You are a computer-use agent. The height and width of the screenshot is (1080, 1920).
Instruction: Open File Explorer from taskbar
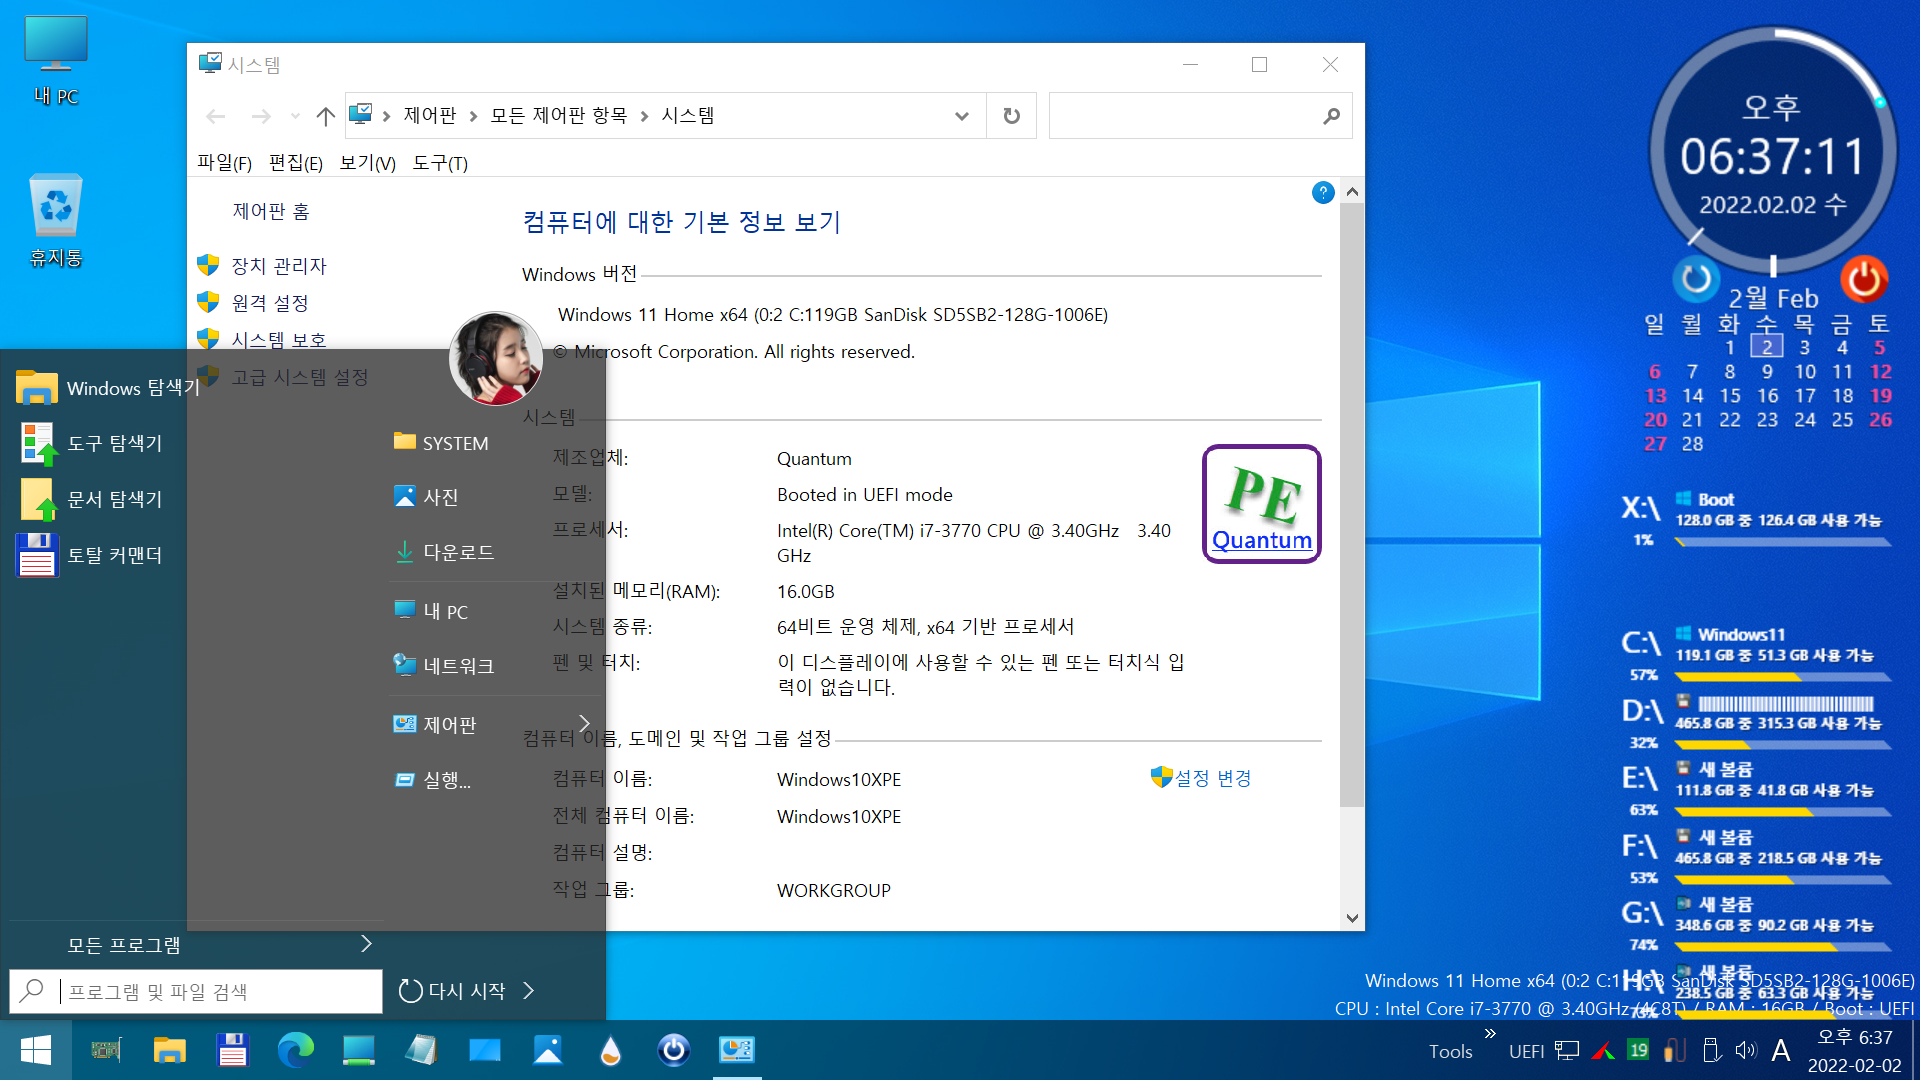pyautogui.click(x=169, y=1050)
